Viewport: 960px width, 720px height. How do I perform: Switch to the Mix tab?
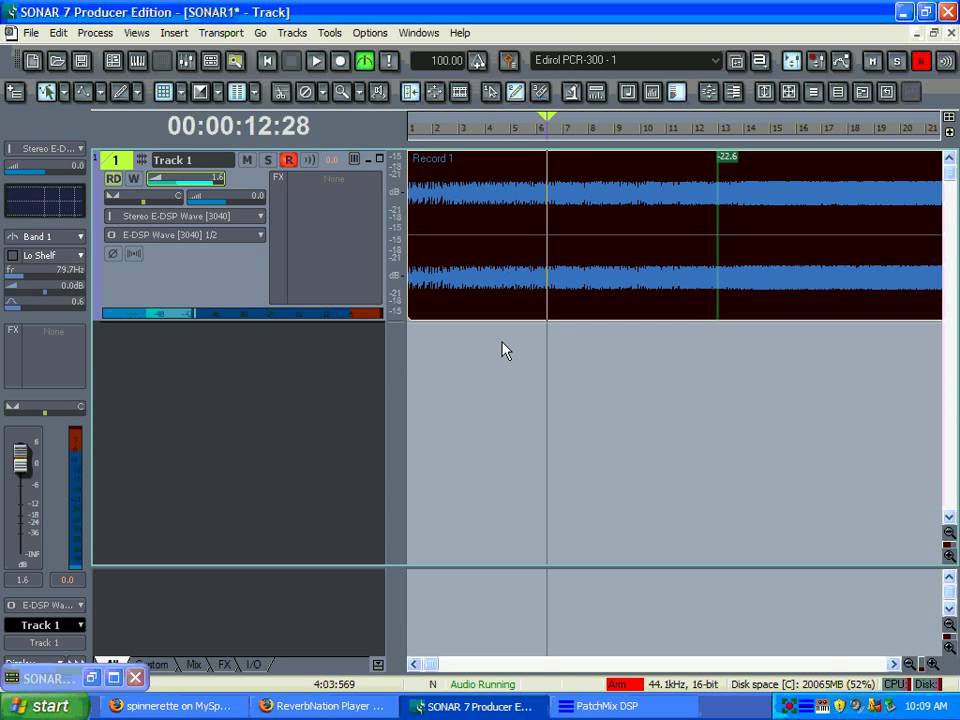click(x=193, y=664)
